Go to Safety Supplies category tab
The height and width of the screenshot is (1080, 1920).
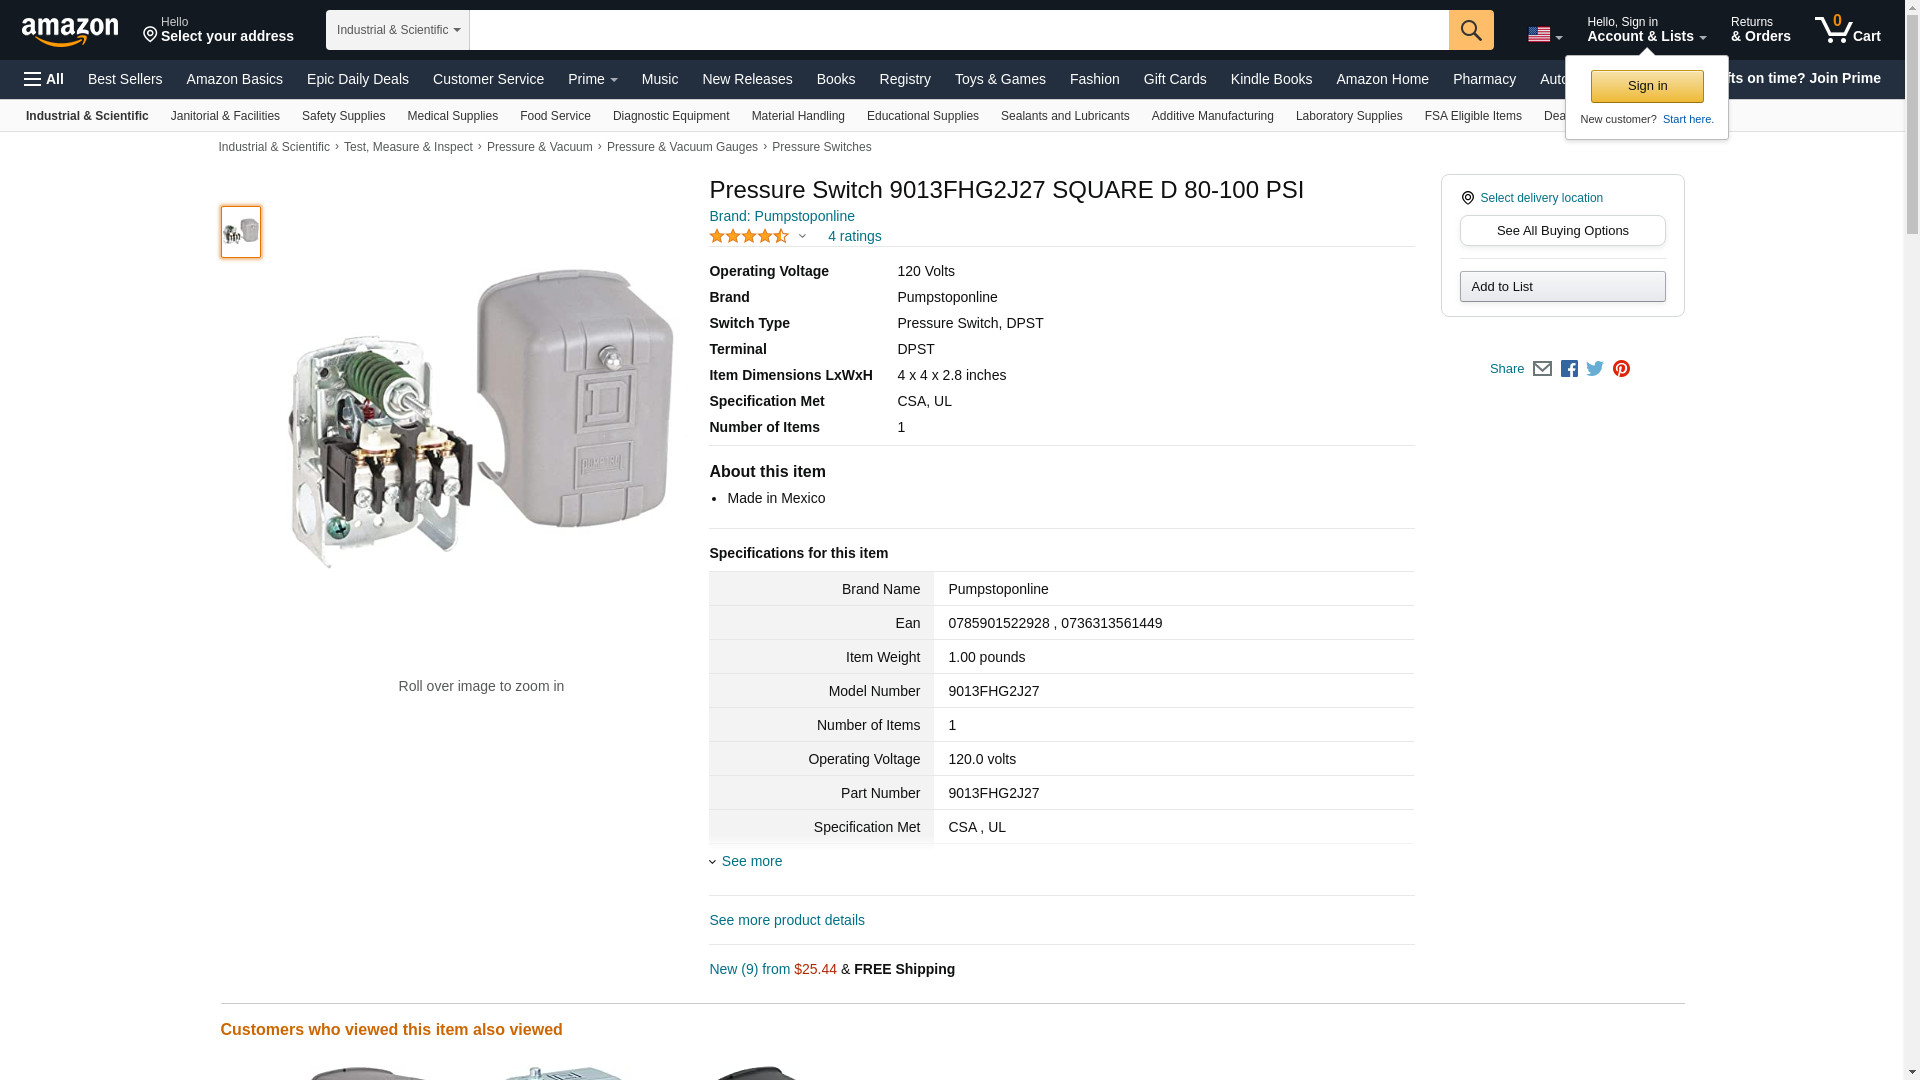click(x=343, y=116)
